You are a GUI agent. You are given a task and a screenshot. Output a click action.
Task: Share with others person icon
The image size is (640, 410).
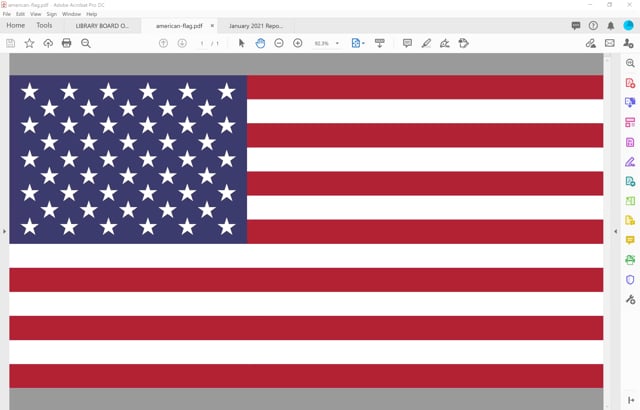[628, 43]
